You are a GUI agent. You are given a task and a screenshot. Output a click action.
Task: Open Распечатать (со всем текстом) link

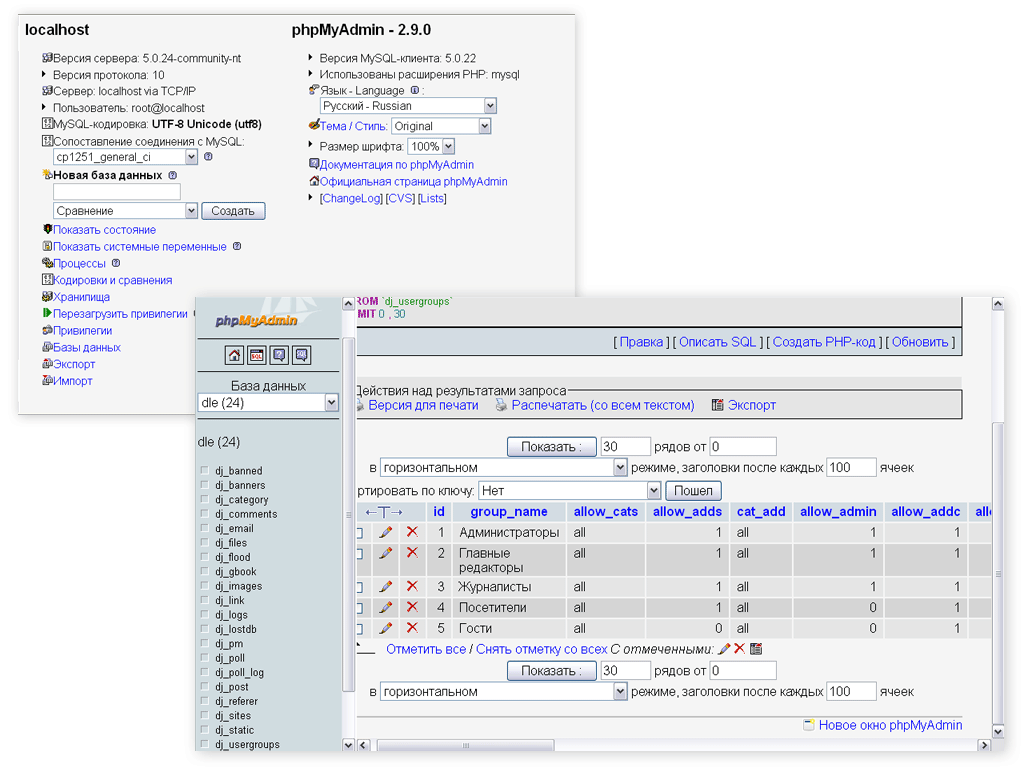pos(603,406)
